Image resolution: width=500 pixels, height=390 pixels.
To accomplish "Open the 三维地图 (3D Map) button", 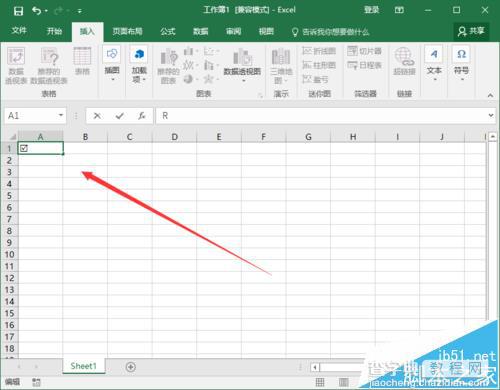I will 281,65.
